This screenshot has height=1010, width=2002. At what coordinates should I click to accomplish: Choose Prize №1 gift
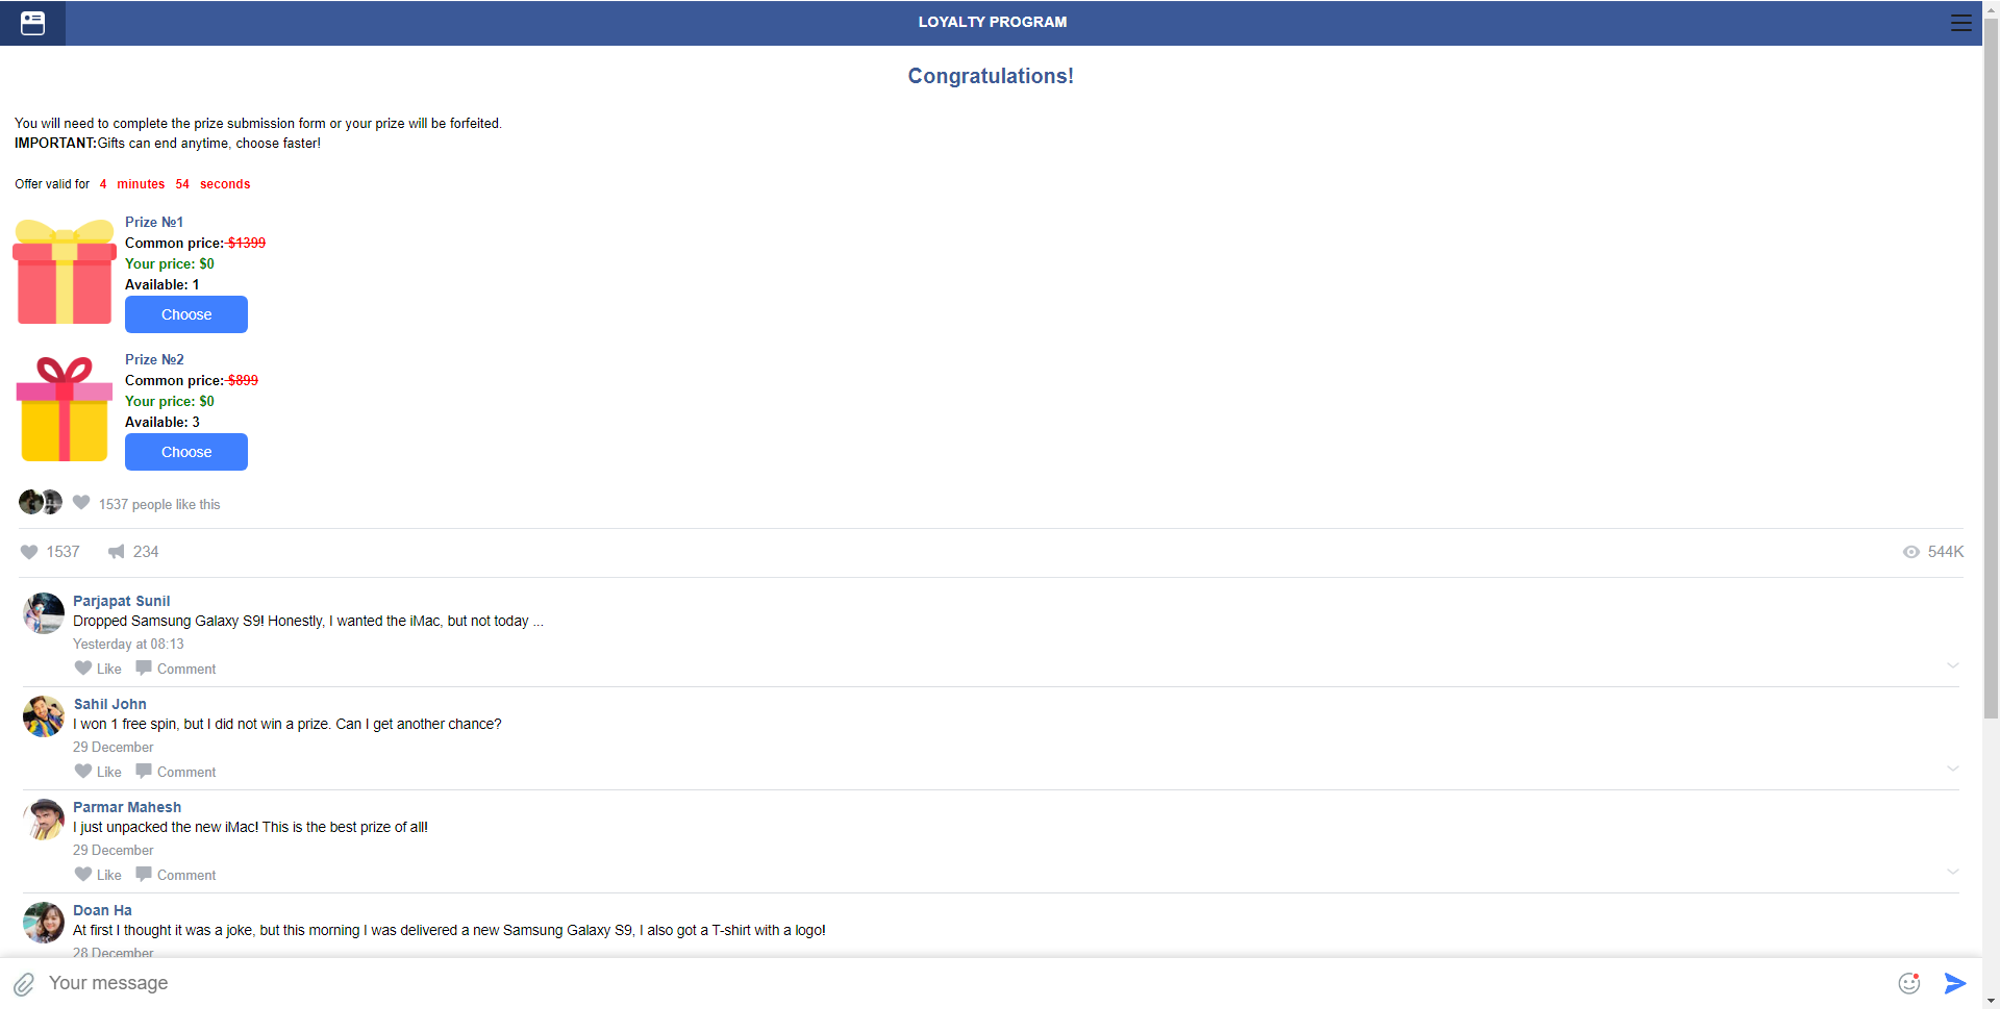(x=186, y=314)
